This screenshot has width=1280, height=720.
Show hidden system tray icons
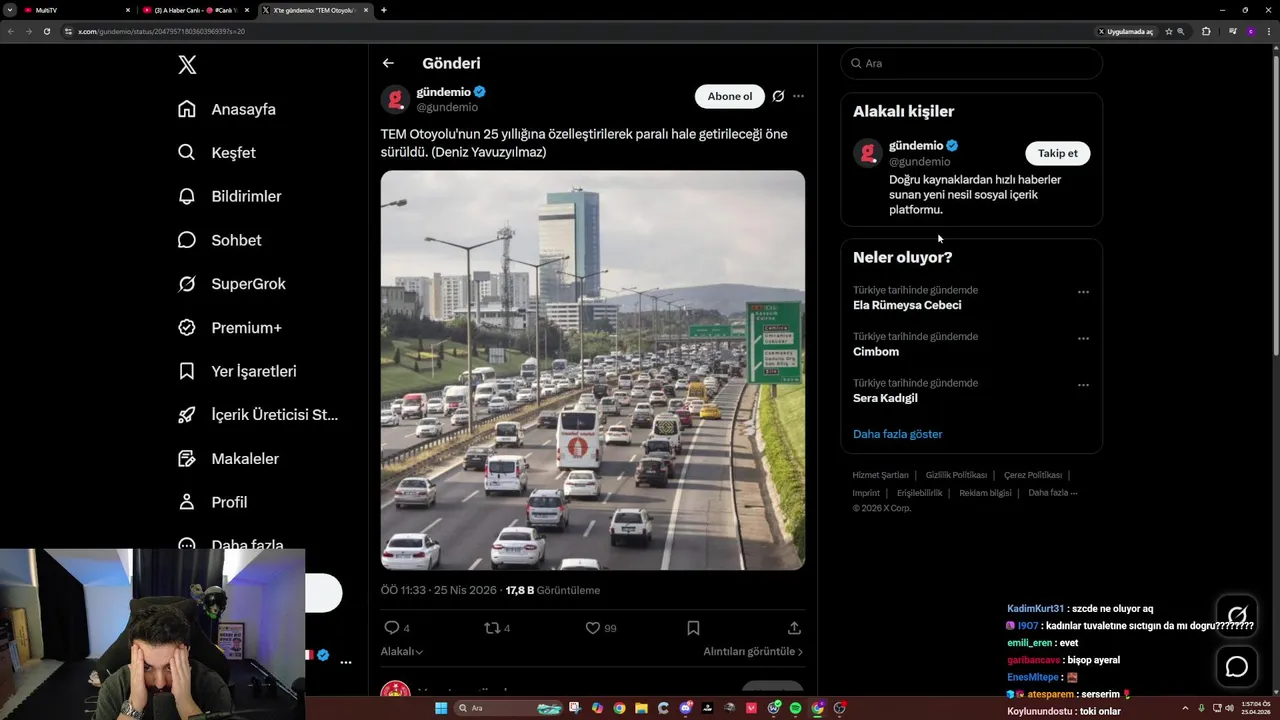[x=1186, y=708]
